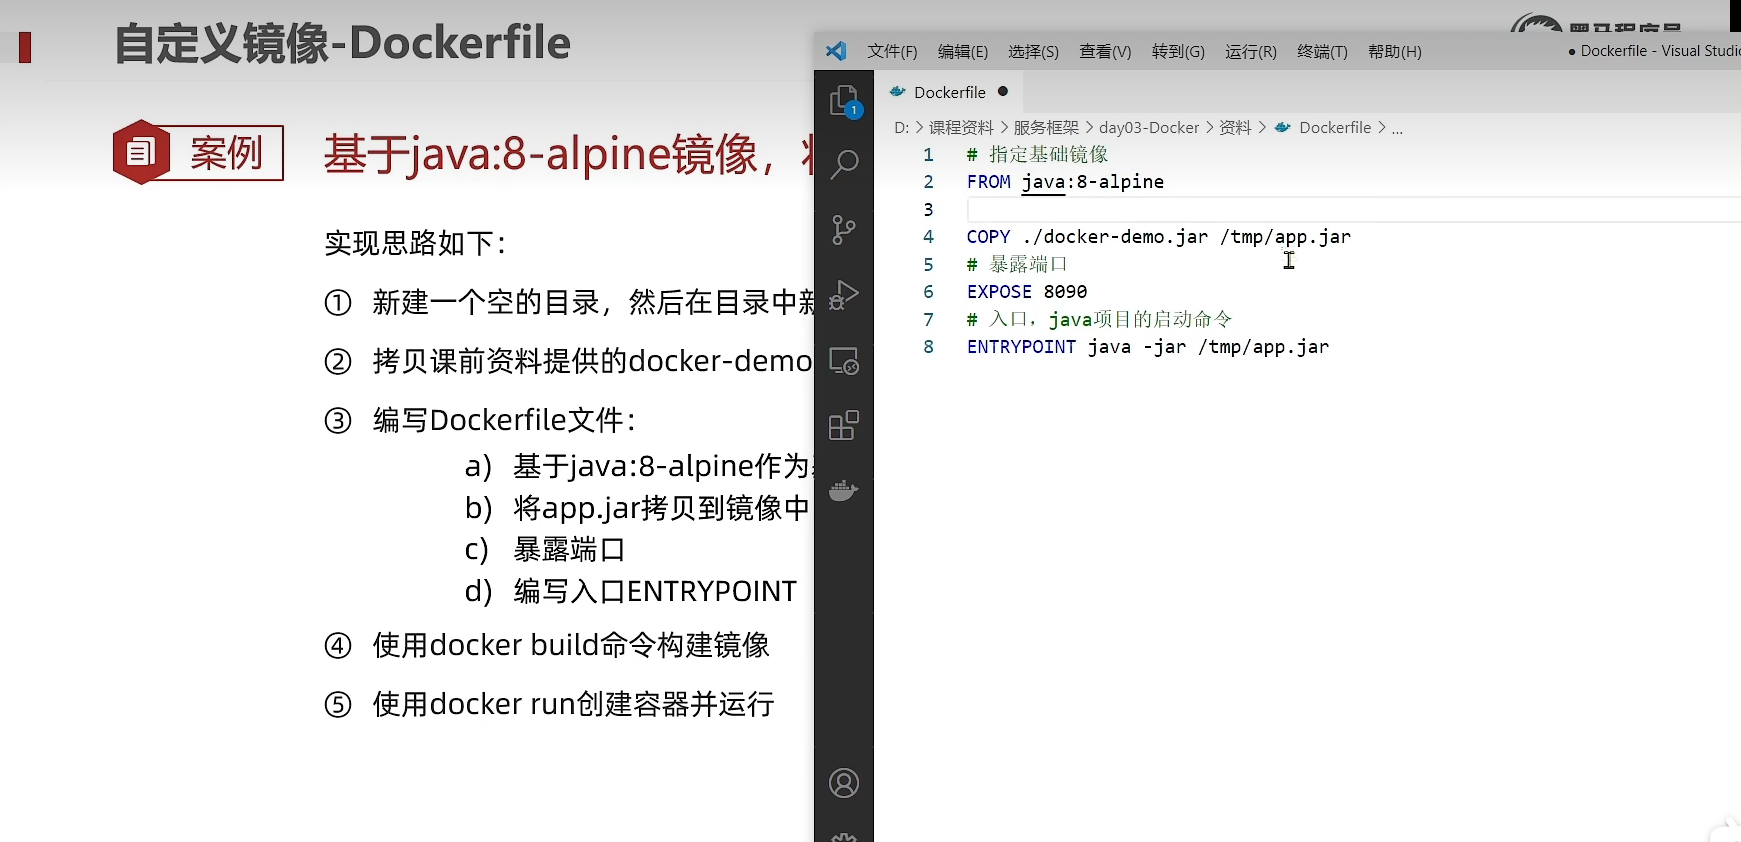Open the Search panel icon
Image resolution: width=1741 pixels, height=842 pixels.
point(844,164)
